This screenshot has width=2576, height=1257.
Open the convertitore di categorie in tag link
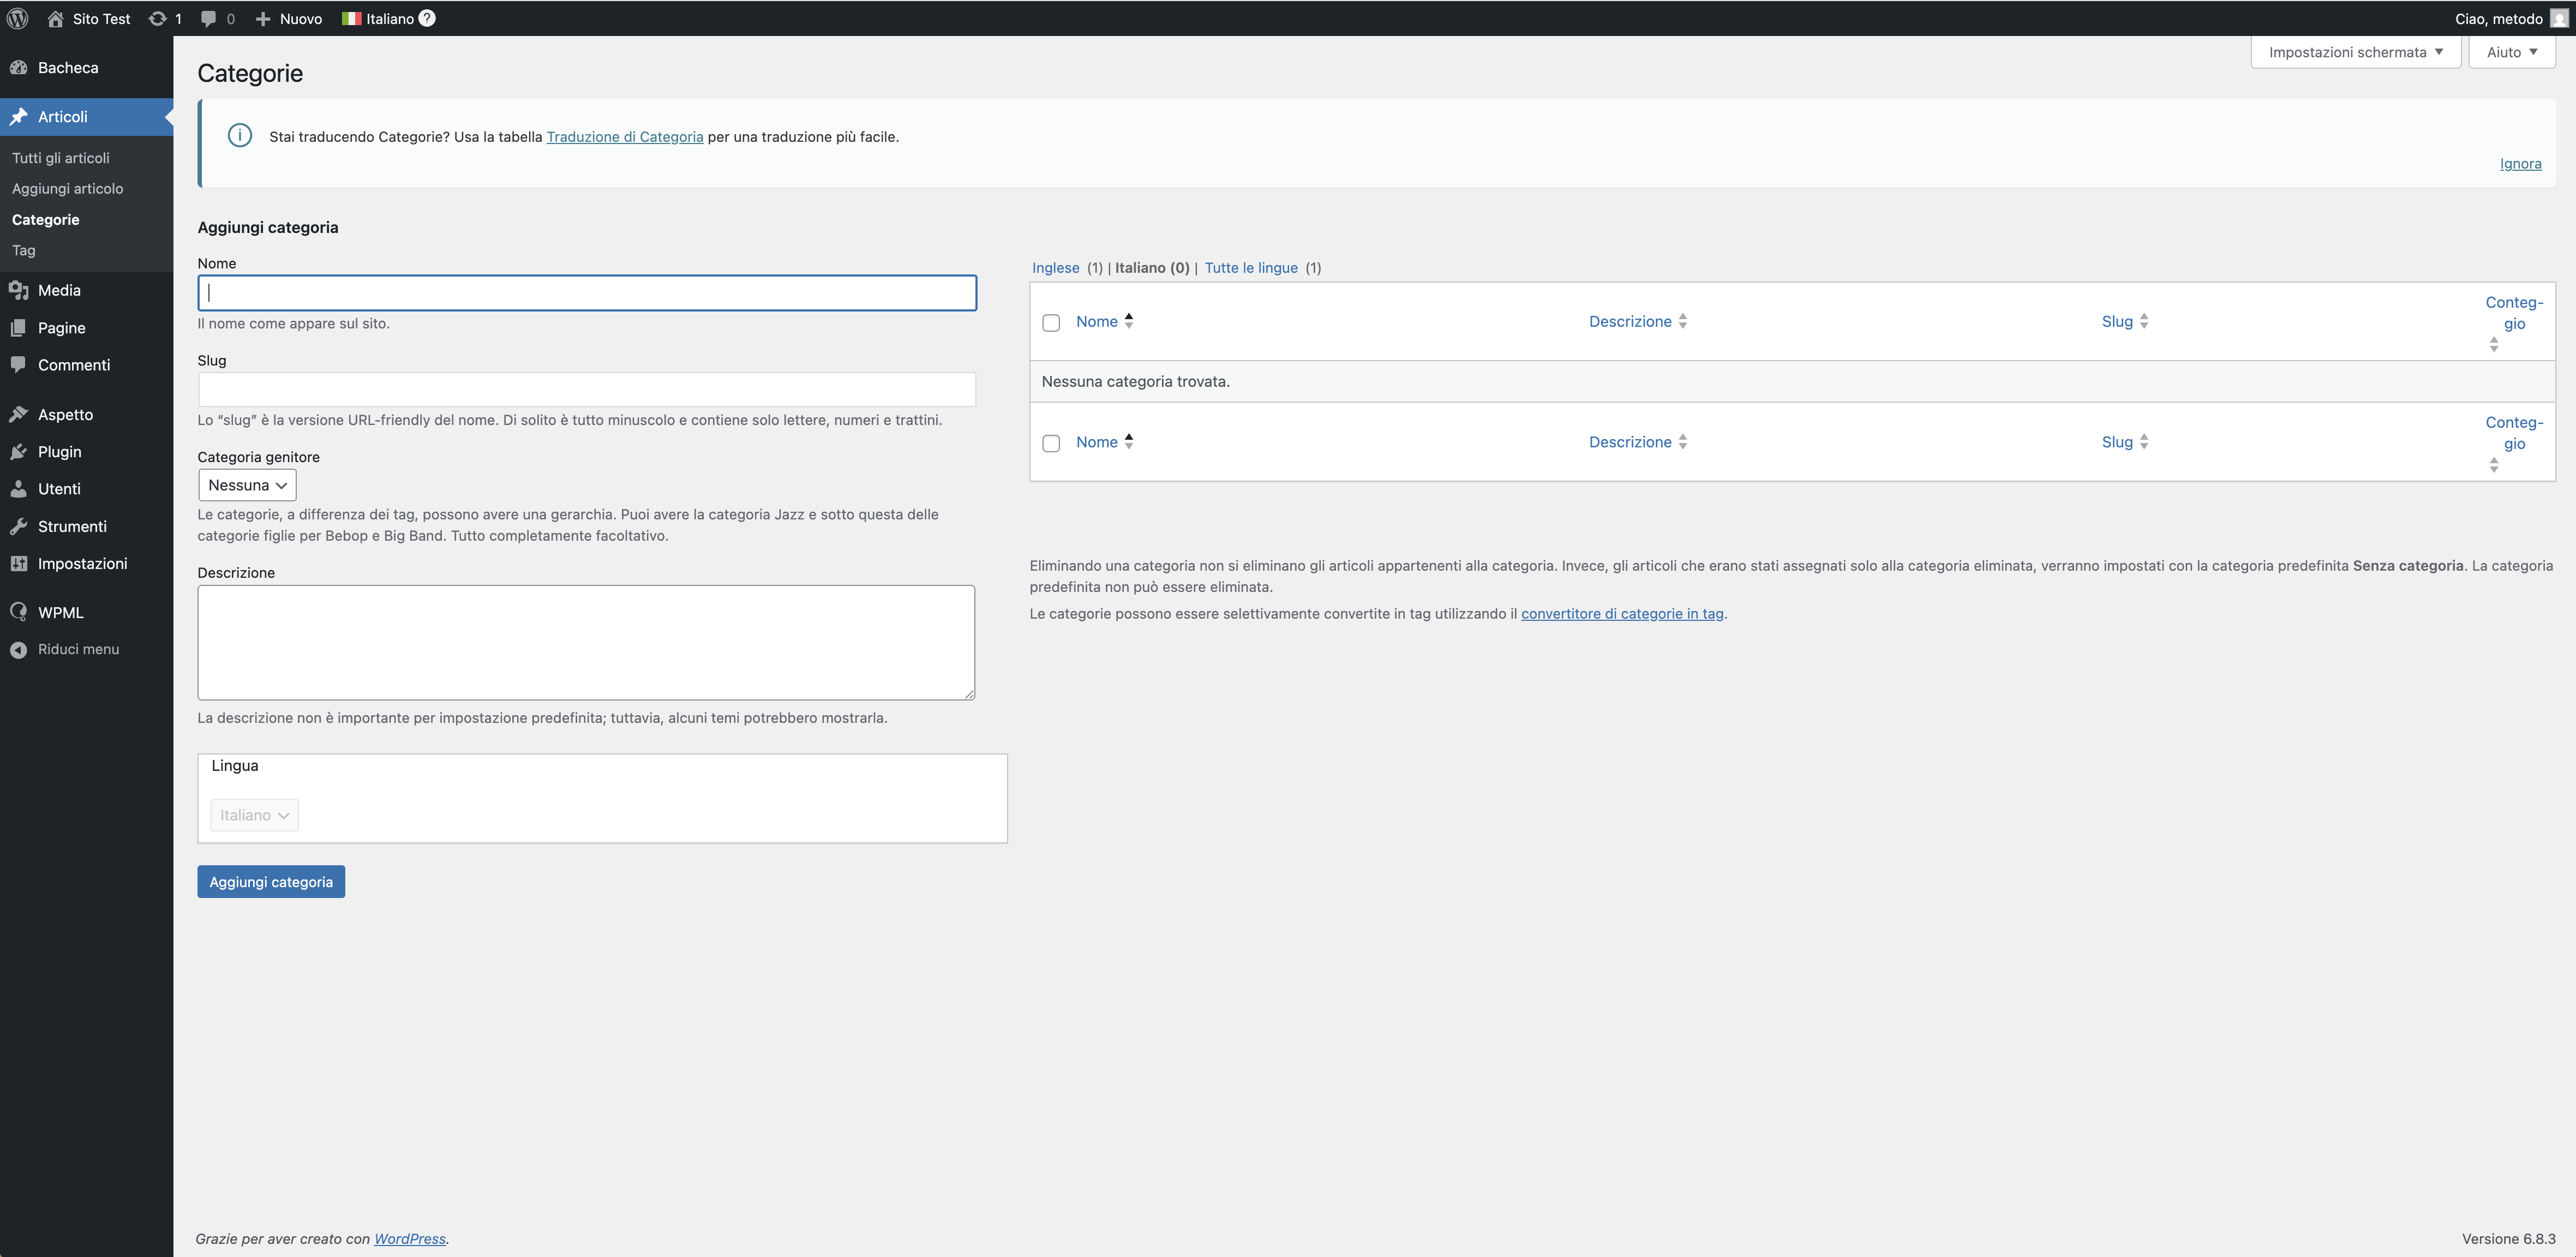[x=1622, y=614]
